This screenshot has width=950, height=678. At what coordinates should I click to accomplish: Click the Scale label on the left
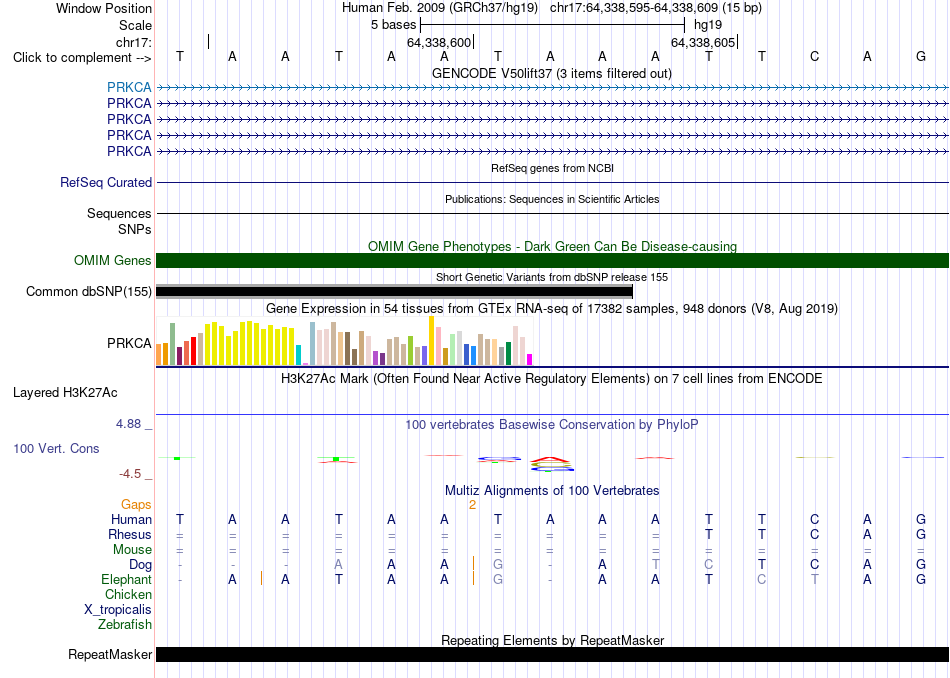pos(135,25)
